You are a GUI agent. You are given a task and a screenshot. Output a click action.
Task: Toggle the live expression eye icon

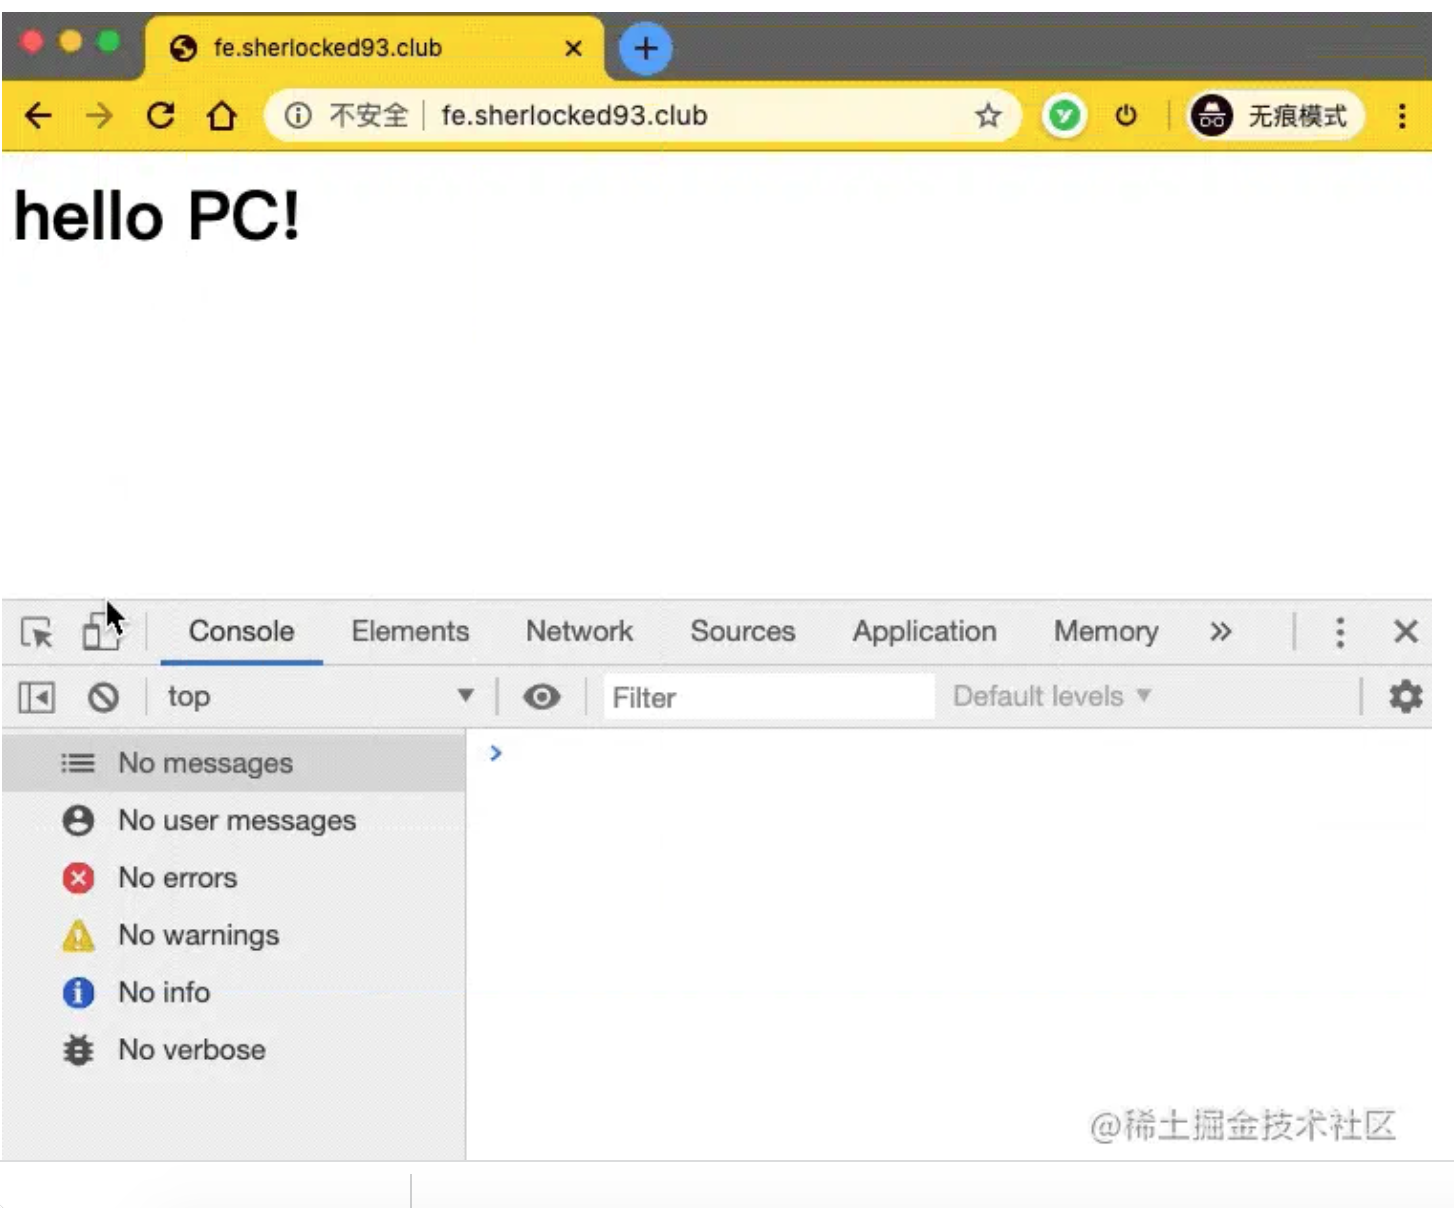541,697
